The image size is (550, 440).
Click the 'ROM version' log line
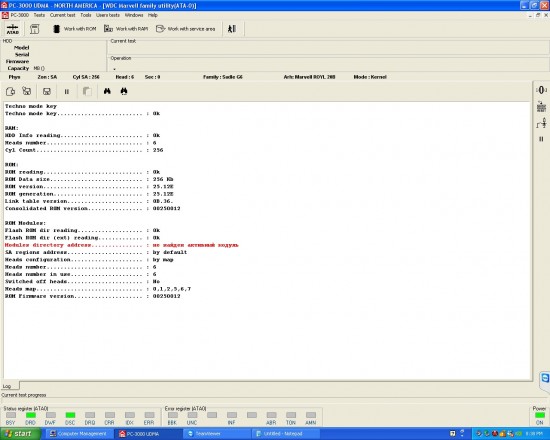click(89, 187)
